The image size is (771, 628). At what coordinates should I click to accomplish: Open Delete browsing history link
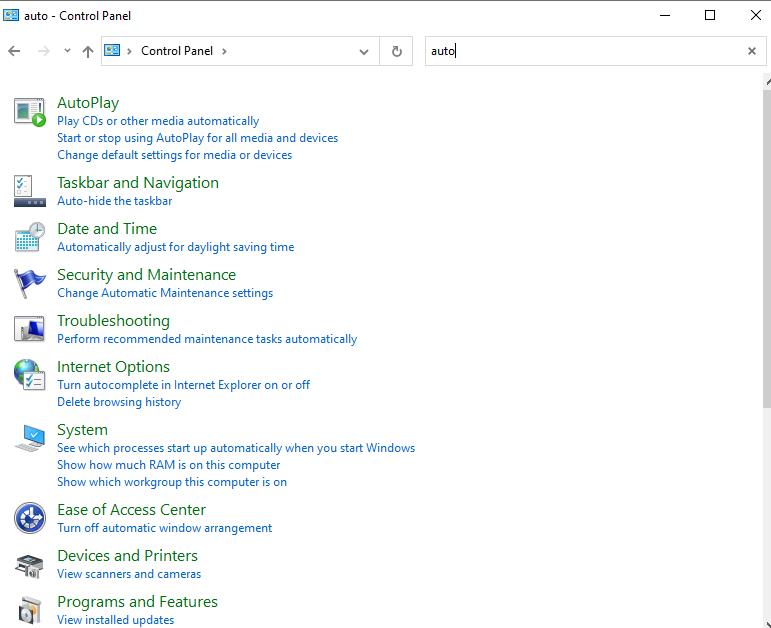pyautogui.click(x=119, y=402)
